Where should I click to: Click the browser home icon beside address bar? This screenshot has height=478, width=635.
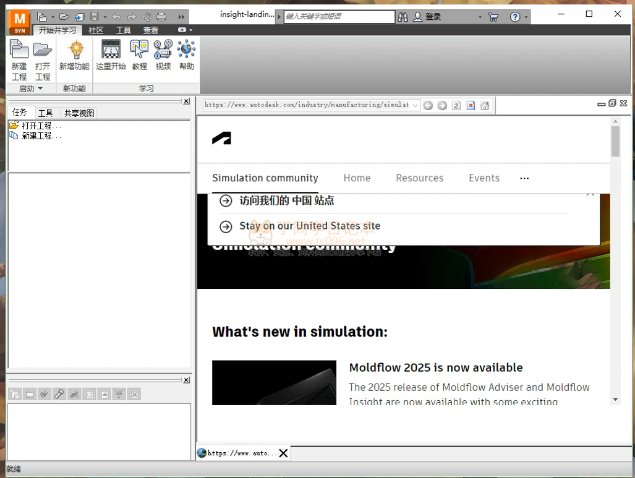coord(485,105)
